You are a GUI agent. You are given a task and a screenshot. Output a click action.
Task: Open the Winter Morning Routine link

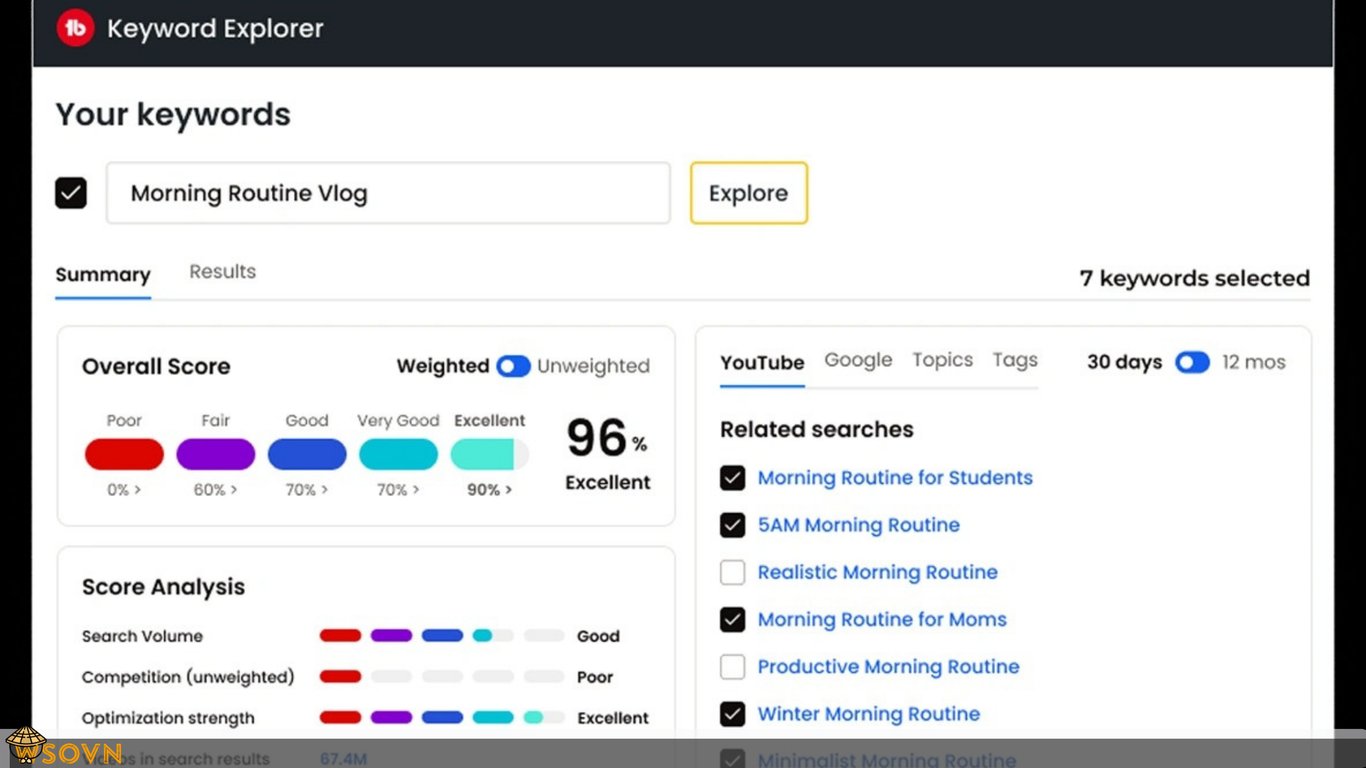[868, 714]
